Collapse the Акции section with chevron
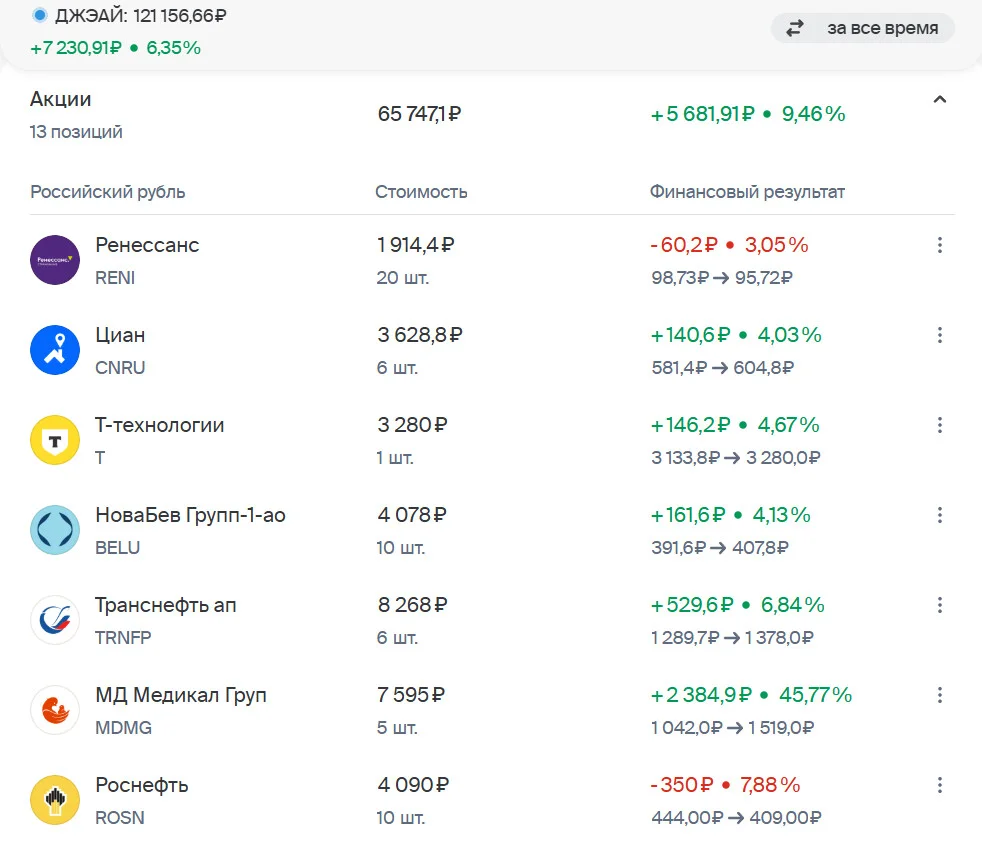This screenshot has width=982, height=842. [x=939, y=100]
